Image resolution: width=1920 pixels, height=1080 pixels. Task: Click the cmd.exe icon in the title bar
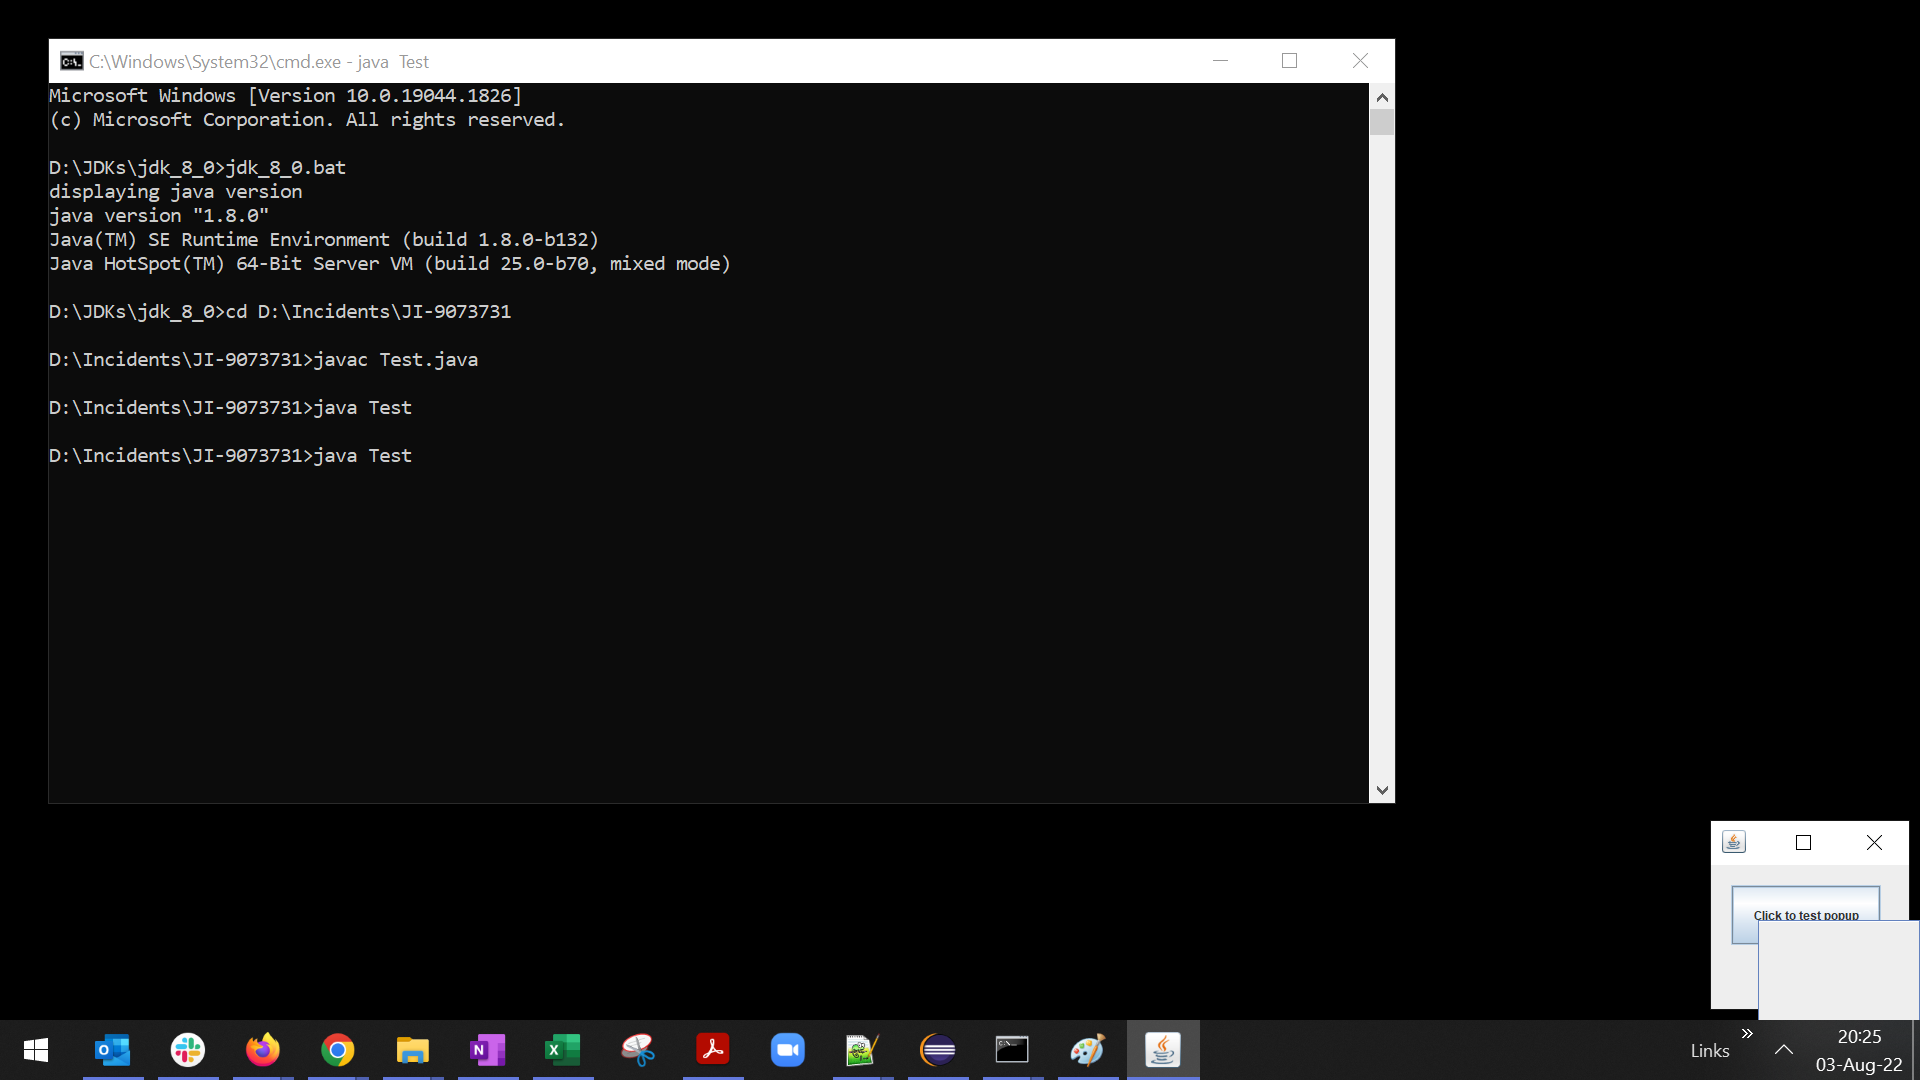click(71, 61)
